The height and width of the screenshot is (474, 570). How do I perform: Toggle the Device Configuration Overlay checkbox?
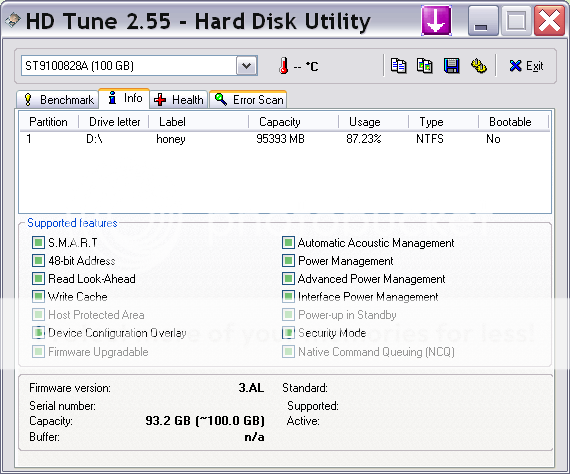pyautogui.click(x=39, y=333)
